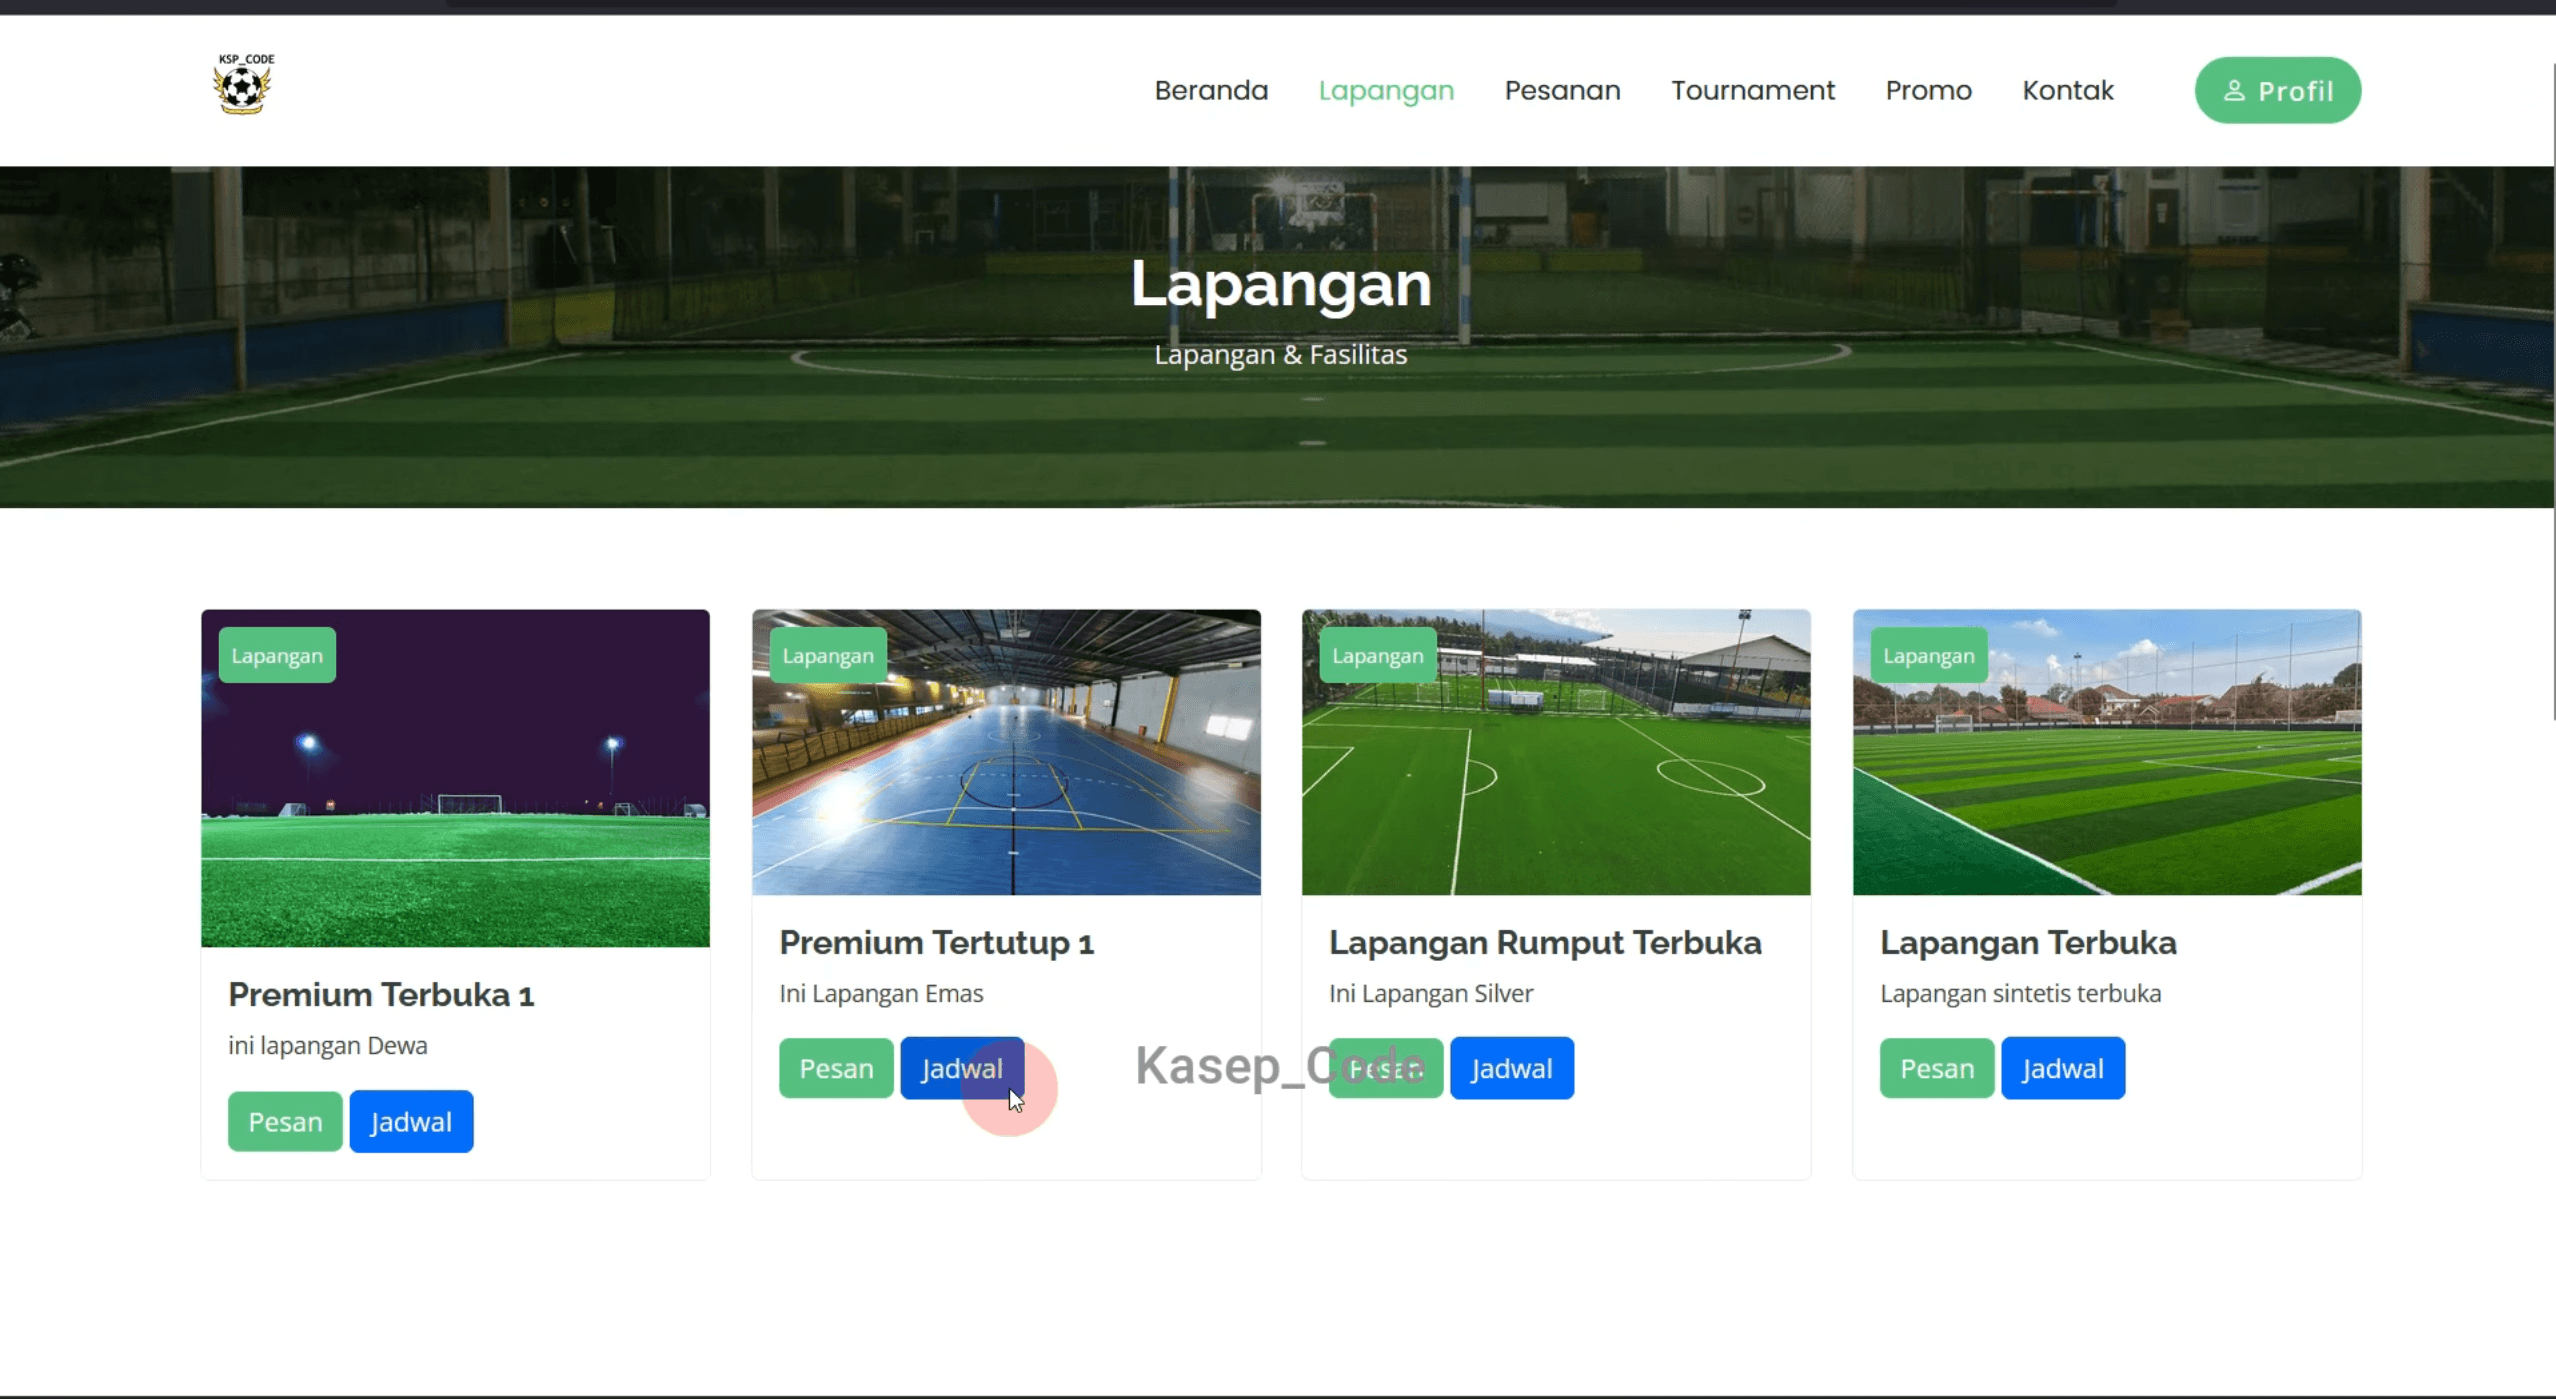2556x1399 pixels.
Task: Click the Lapangan badge on Premium Terbuka 1
Action: pos(277,655)
